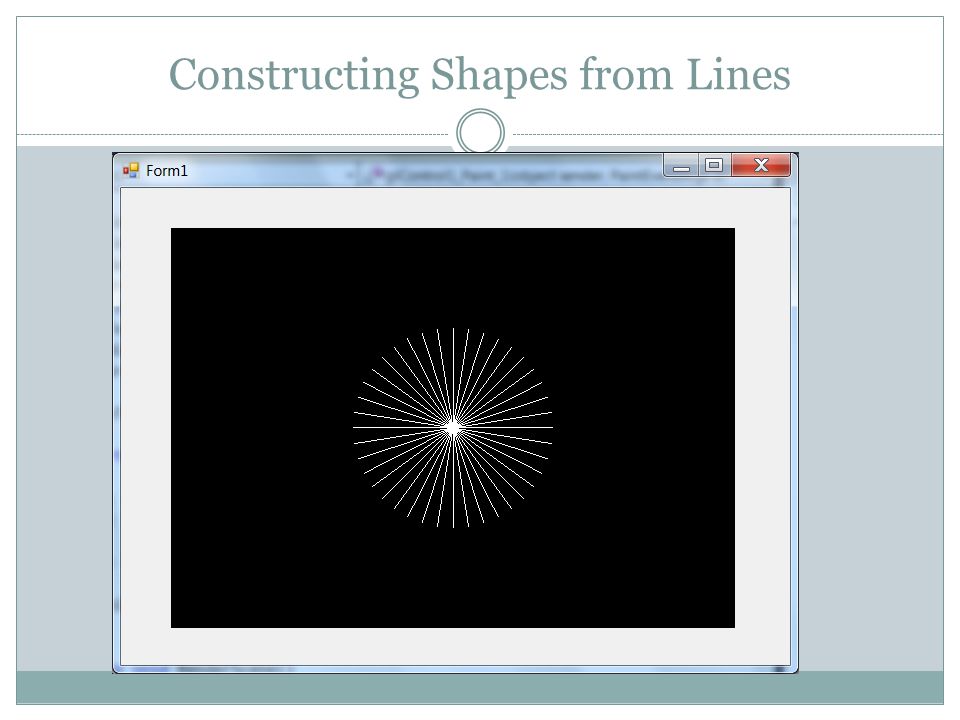Maximize the Form1 window
960x720 pixels.
tap(714, 165)
